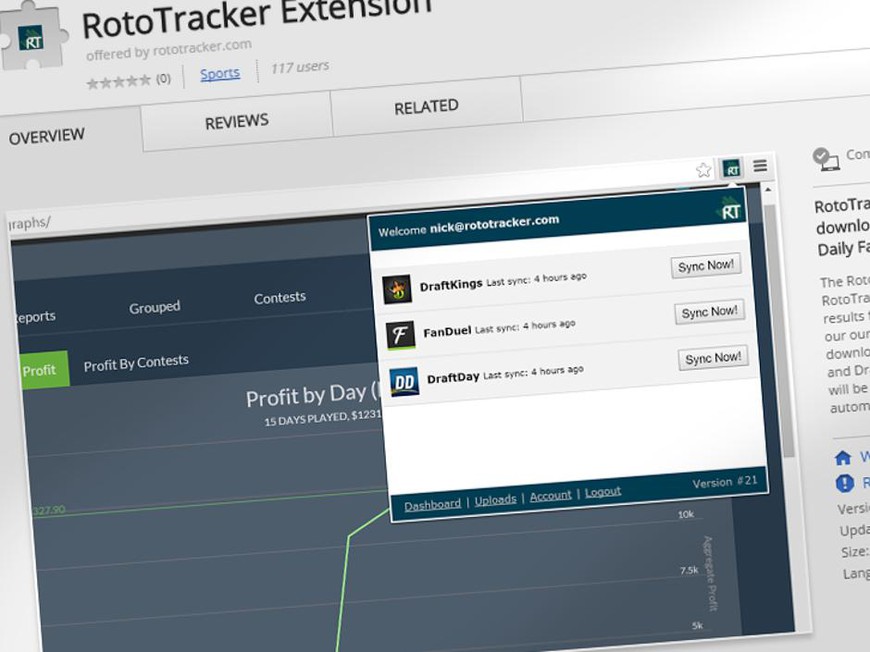Click the DraftKings logo icon
The image size is (870, 652).
[397, 289]
